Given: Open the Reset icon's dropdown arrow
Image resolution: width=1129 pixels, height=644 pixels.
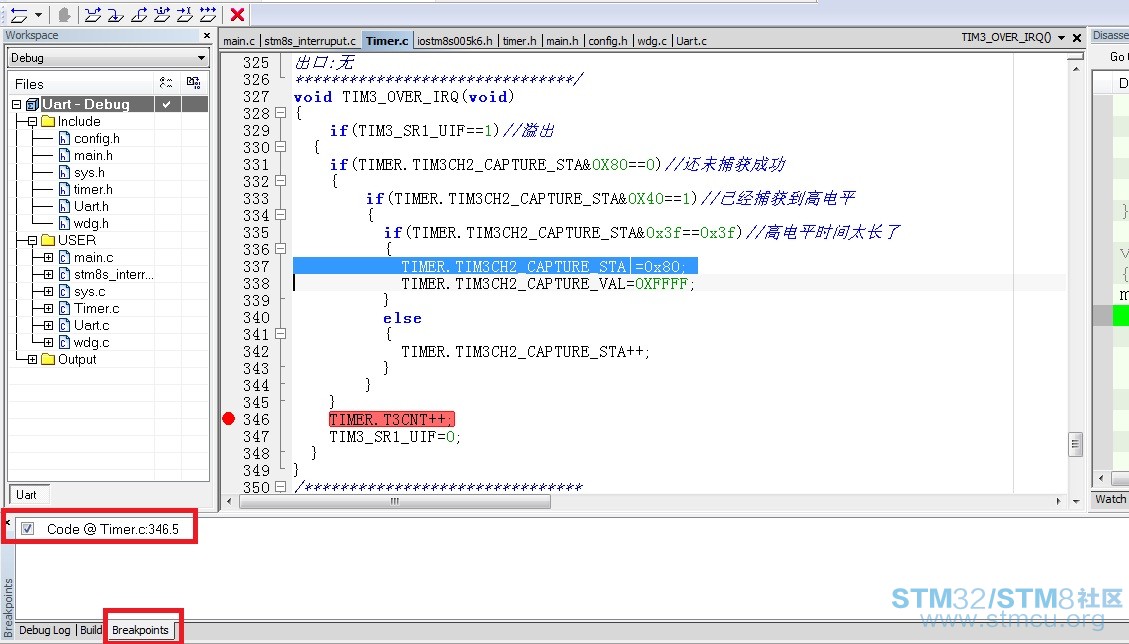Looking at the screenshot, I should (x=38, y=14).
